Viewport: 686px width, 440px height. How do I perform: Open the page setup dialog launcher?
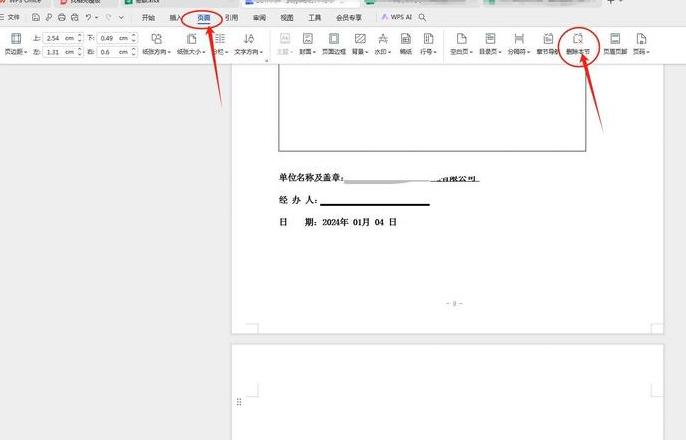pos(266,61)
